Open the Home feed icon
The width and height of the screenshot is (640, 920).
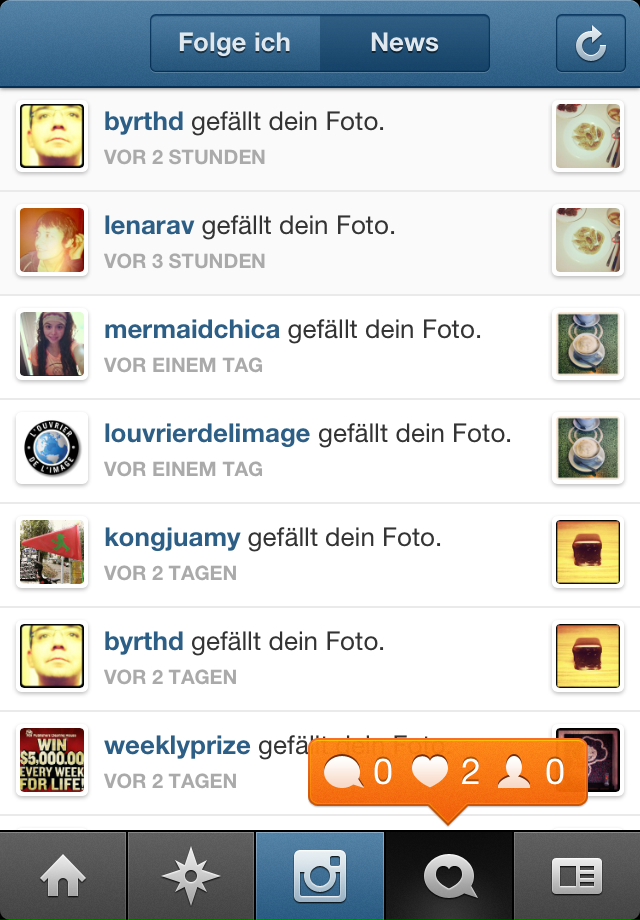(x=63, y=875)
